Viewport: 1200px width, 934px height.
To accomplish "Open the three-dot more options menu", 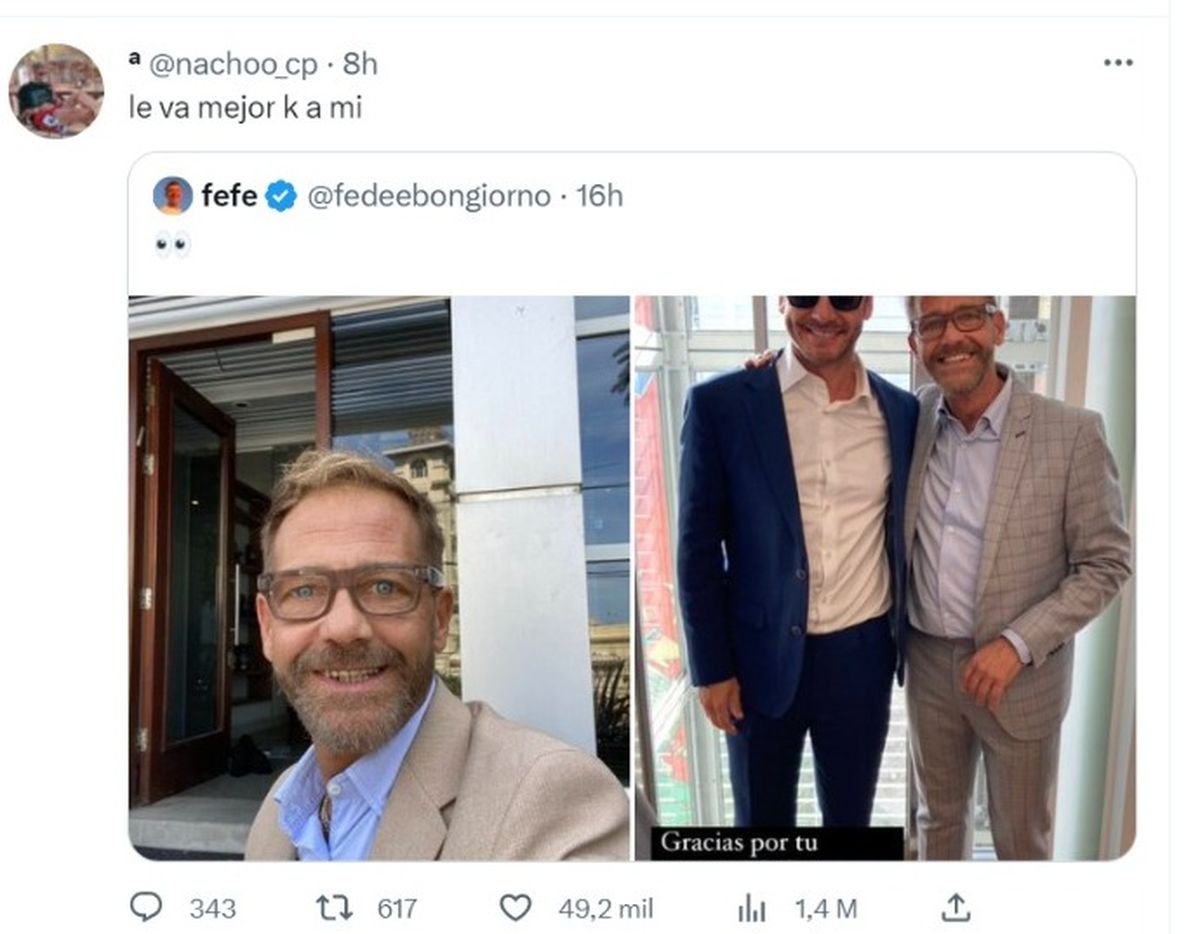I will (x=1118, y=63).
